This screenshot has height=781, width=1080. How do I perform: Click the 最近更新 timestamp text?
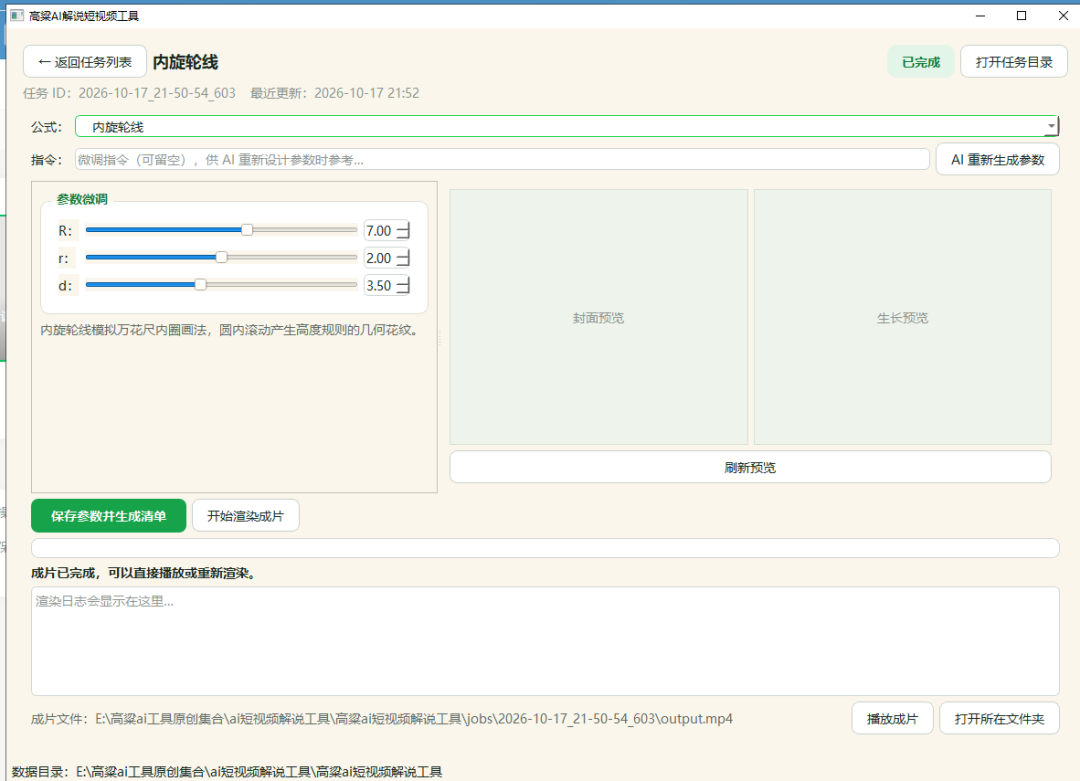click(x=335, y=93)
